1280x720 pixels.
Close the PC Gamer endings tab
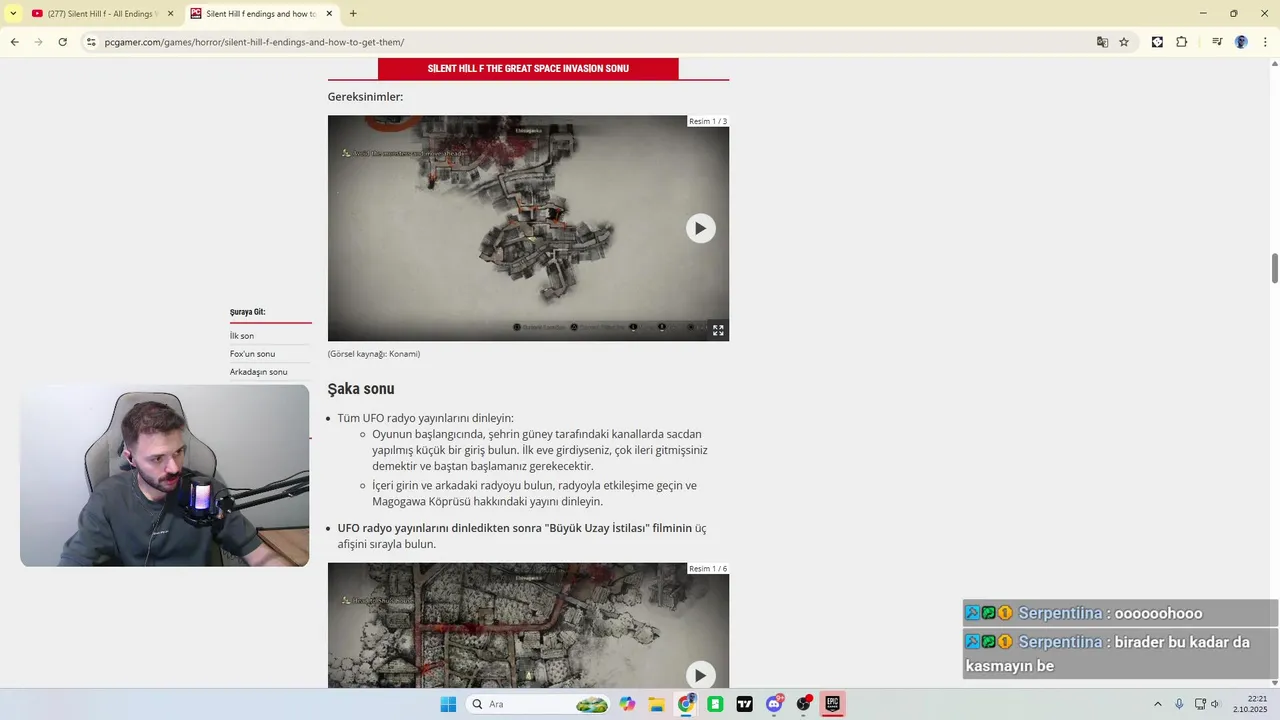pyautogui.click(x=329, y=14)
